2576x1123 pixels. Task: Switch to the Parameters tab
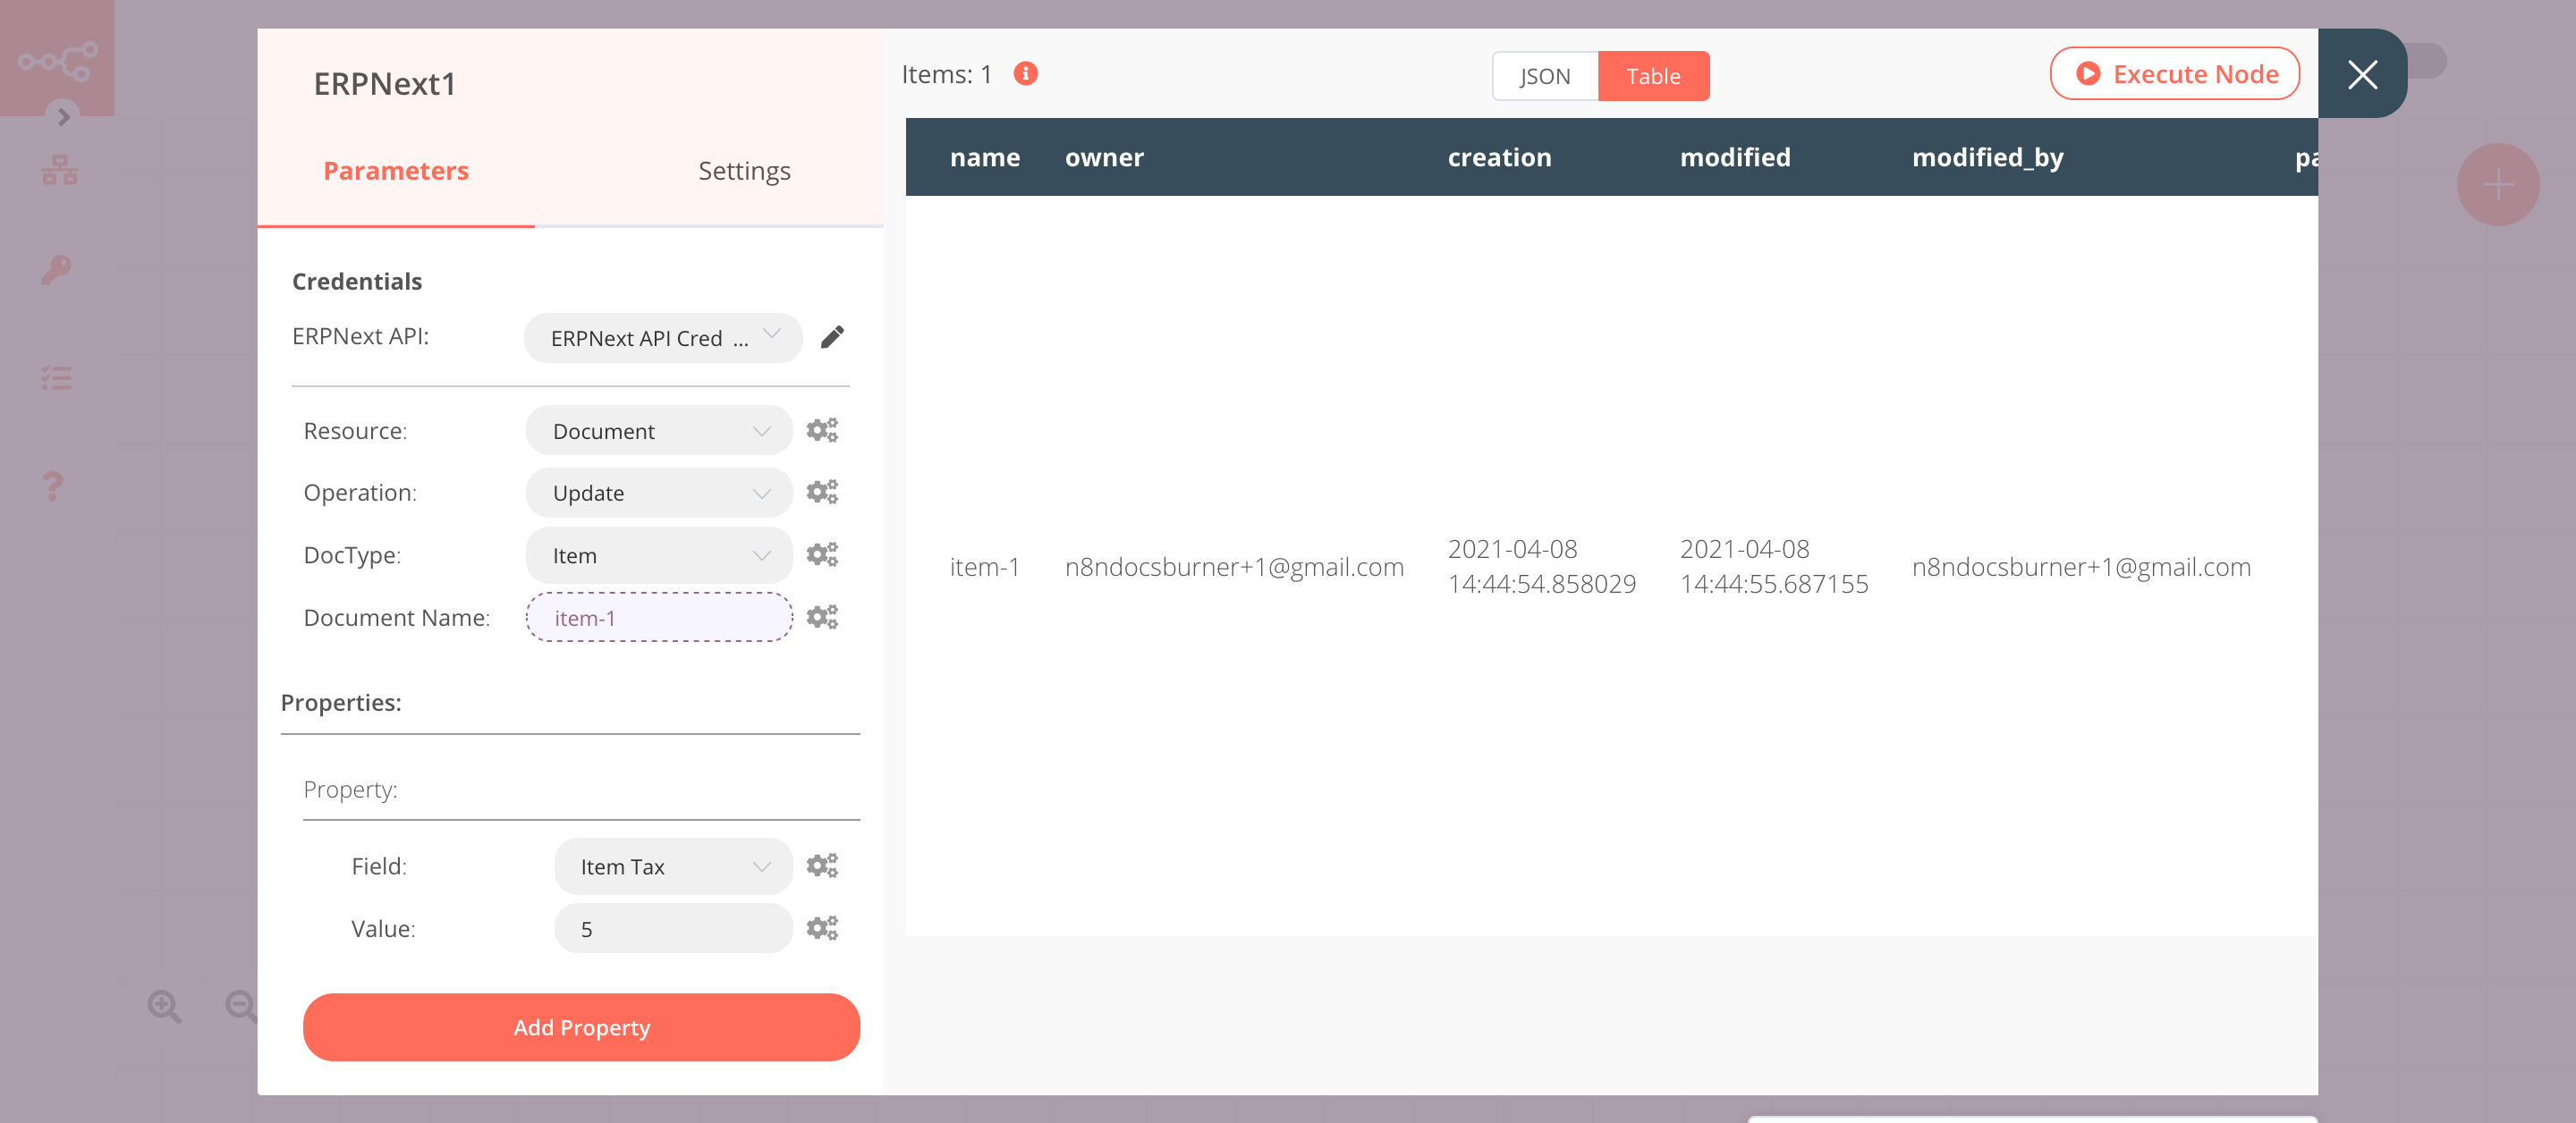pos(396,169)
